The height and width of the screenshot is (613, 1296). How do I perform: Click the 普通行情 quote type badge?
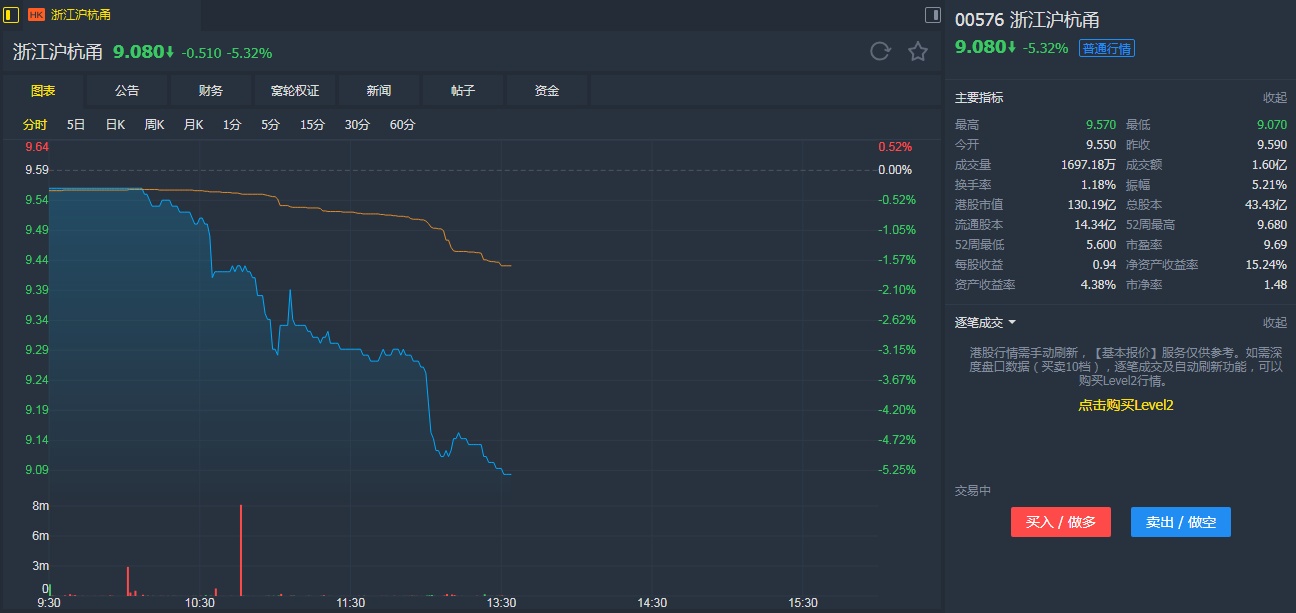point(1106,48)
